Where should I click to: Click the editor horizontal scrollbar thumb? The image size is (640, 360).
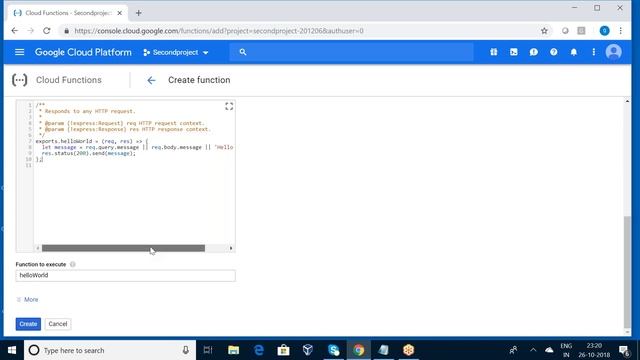pyautogui.click(x=123, y=248)
